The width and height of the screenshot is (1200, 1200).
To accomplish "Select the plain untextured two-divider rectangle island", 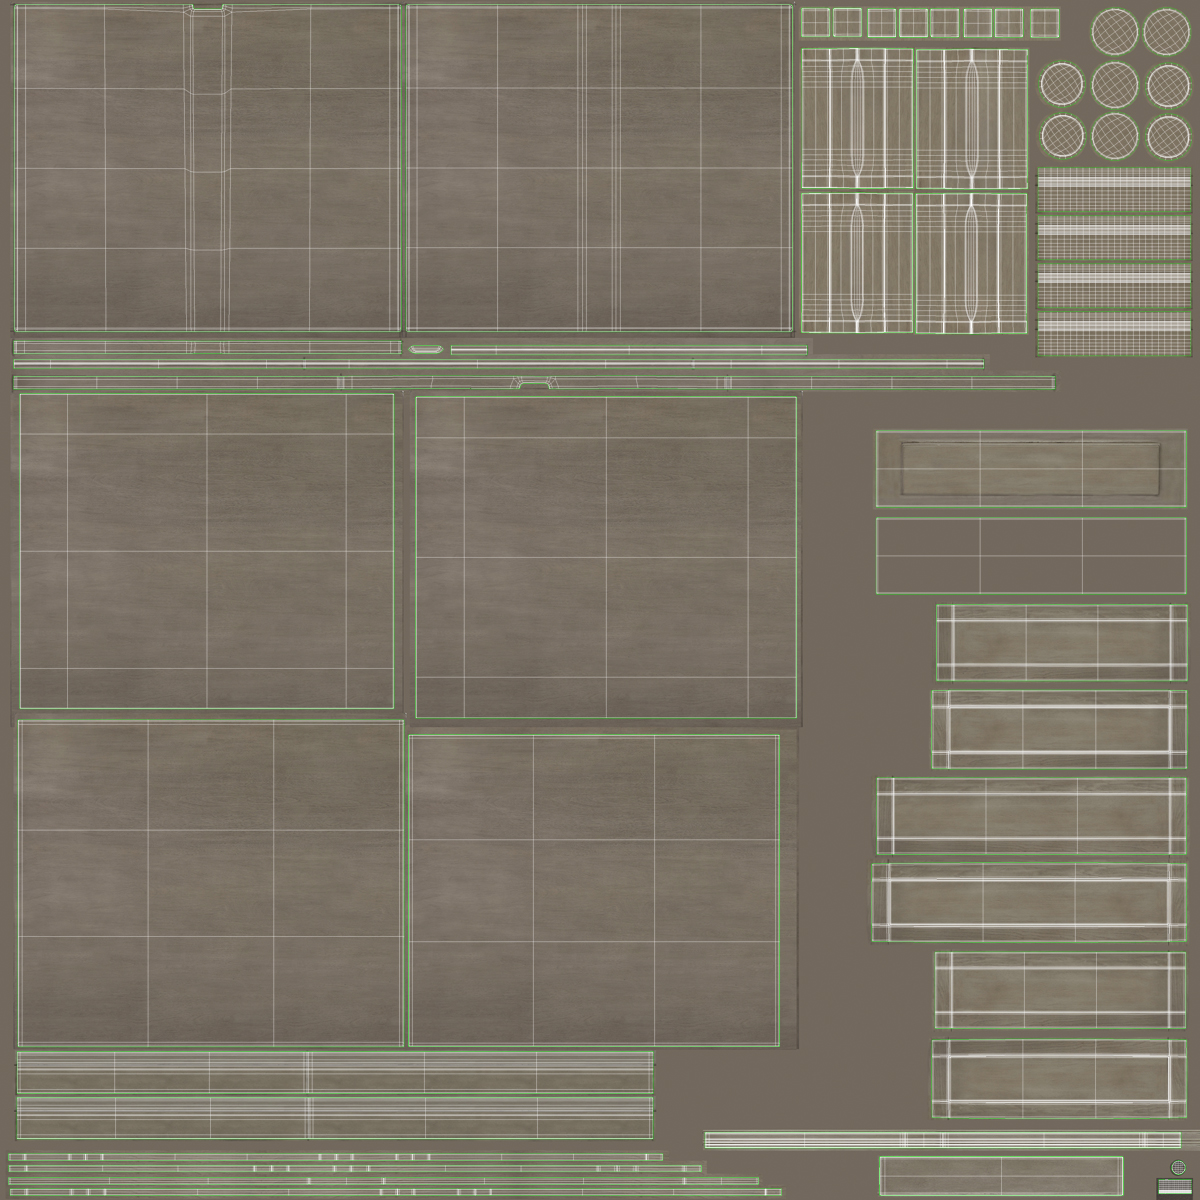I will [x=1031, y=556].
